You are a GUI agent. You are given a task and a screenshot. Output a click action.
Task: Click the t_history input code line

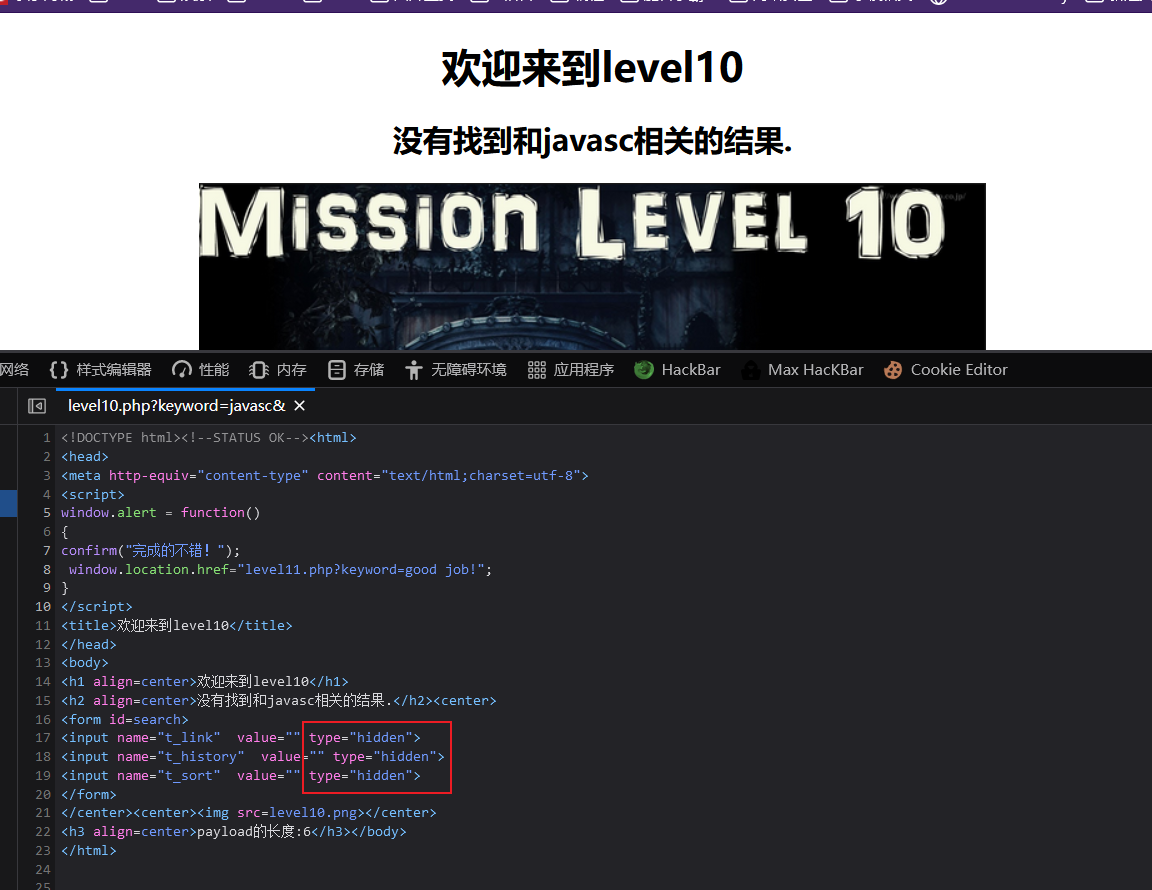click(x=253, y=756)
